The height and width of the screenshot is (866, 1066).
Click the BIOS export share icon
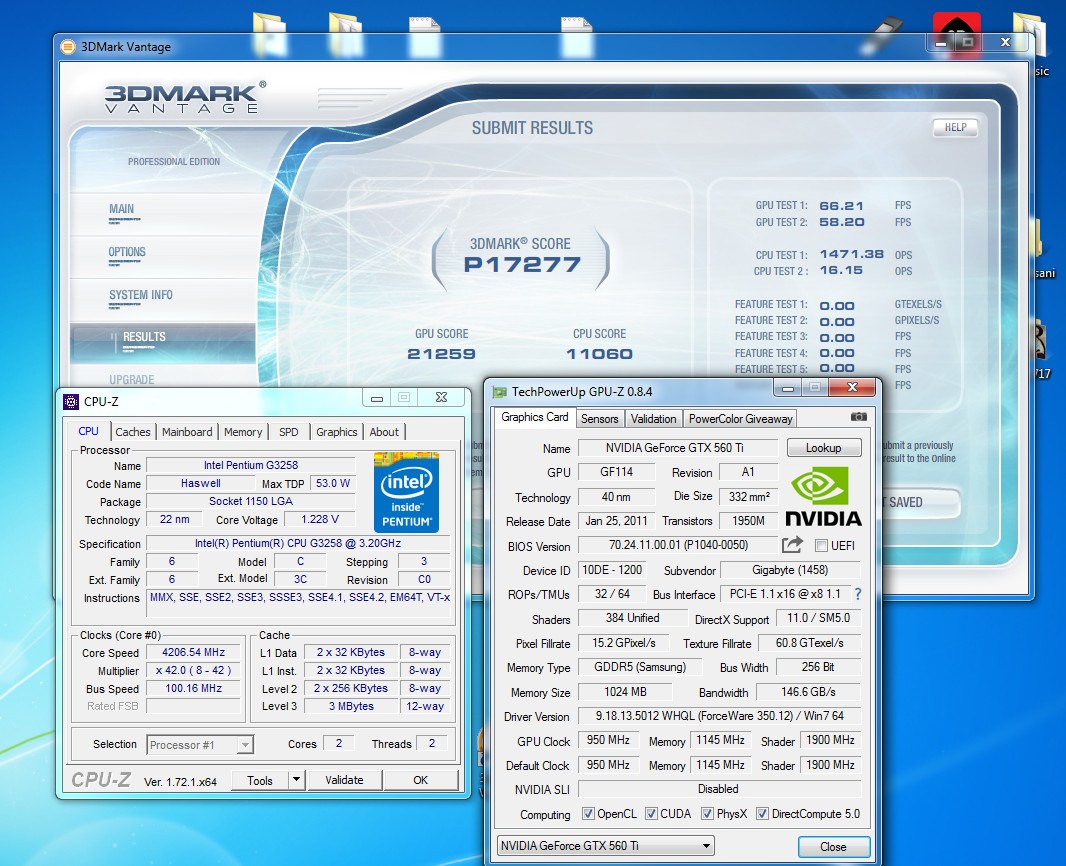(792, 545)
